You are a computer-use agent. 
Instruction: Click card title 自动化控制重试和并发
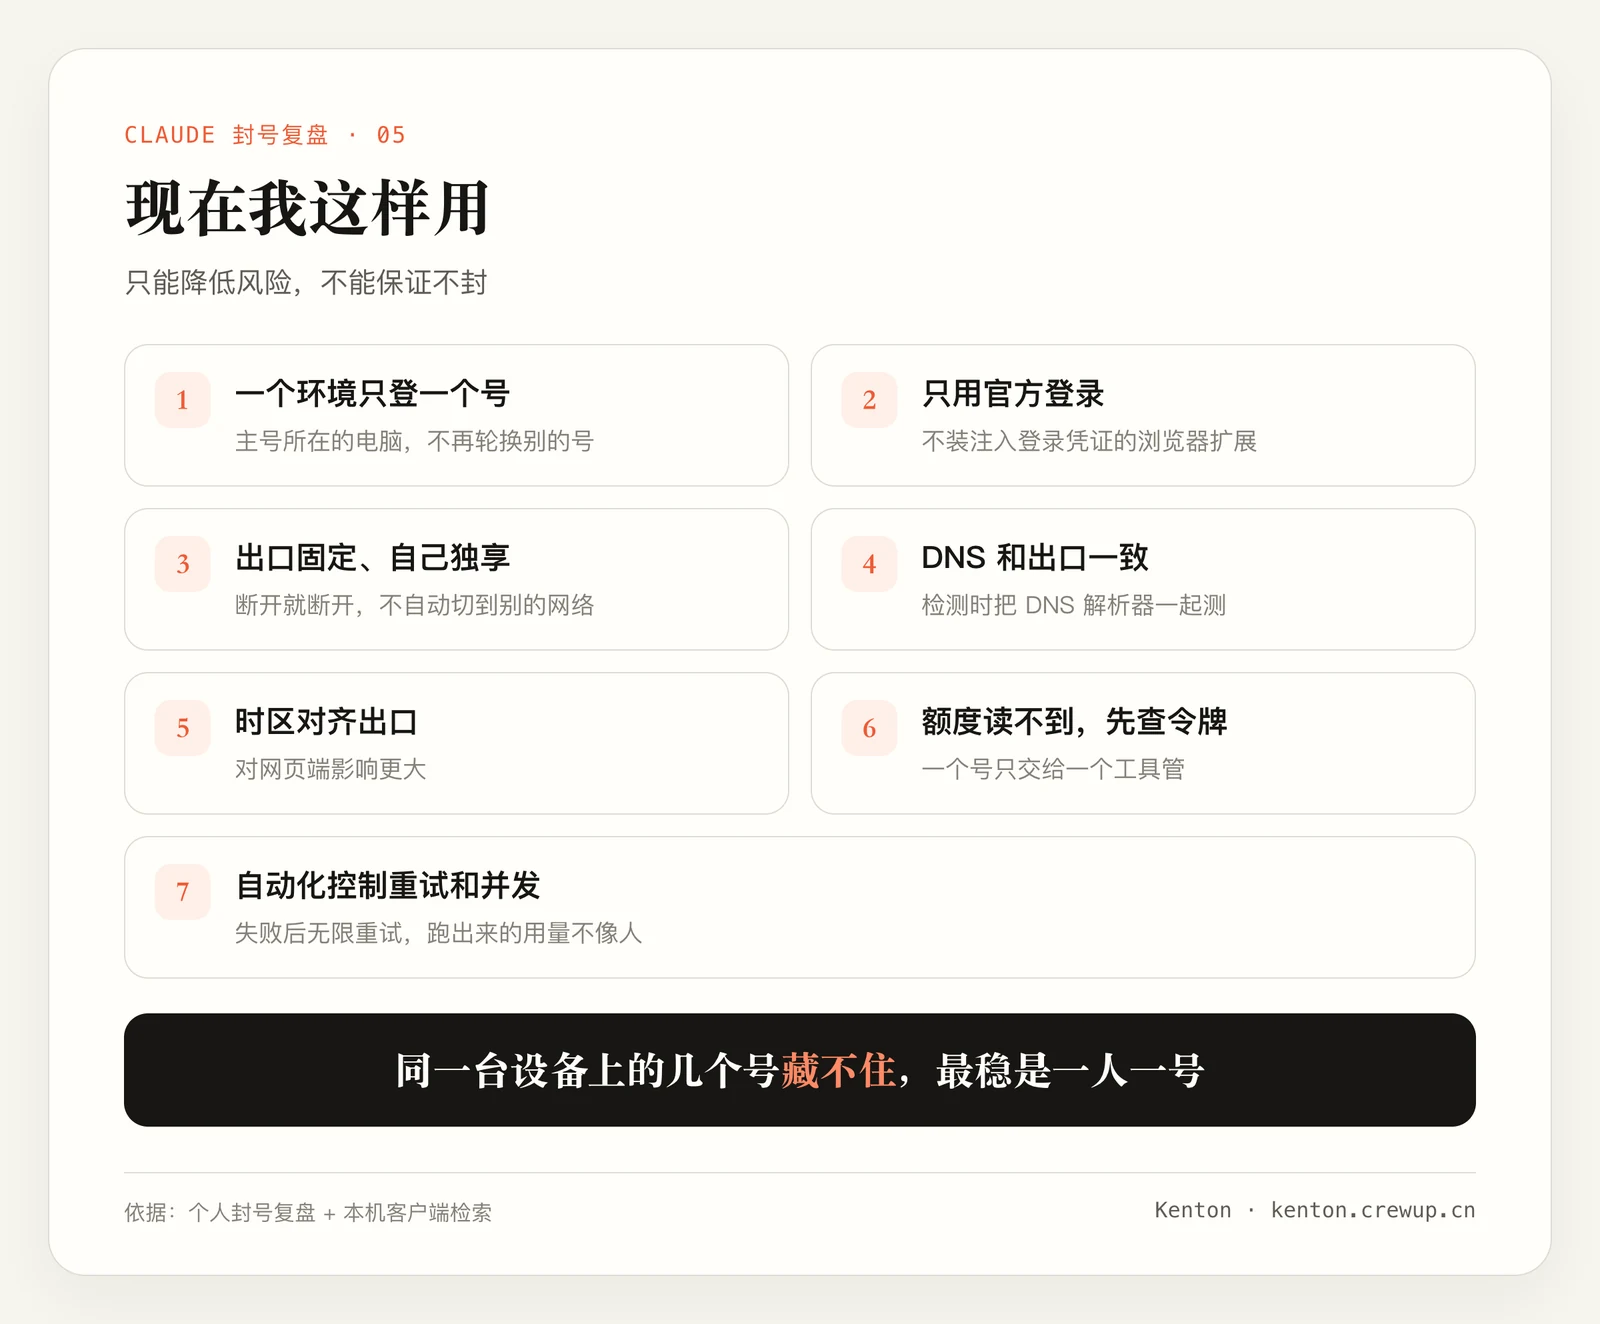(388, 886)
